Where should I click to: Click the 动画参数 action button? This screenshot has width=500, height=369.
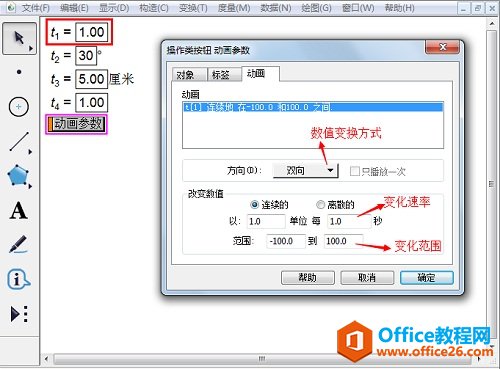[76, 124]
